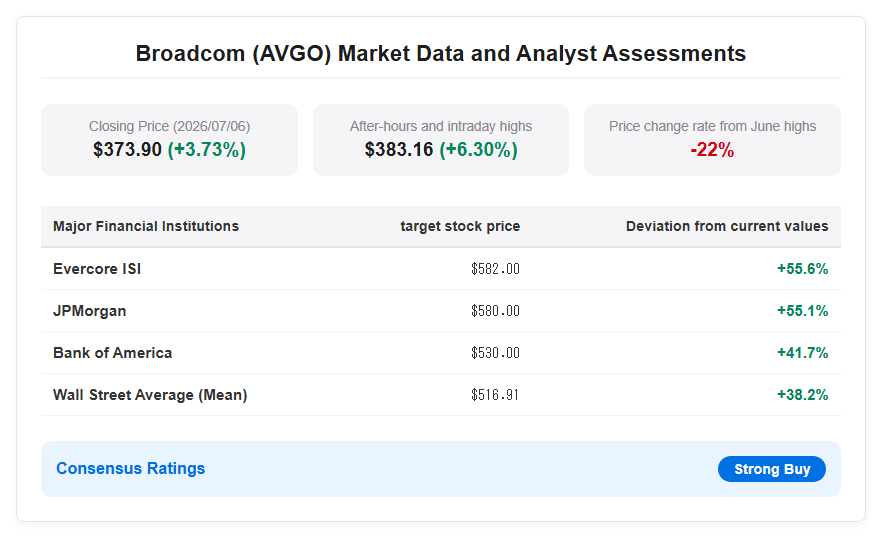Select the JPMorgan institution name
The height and width of the screenshot is (539, 882).
(89, 311)
